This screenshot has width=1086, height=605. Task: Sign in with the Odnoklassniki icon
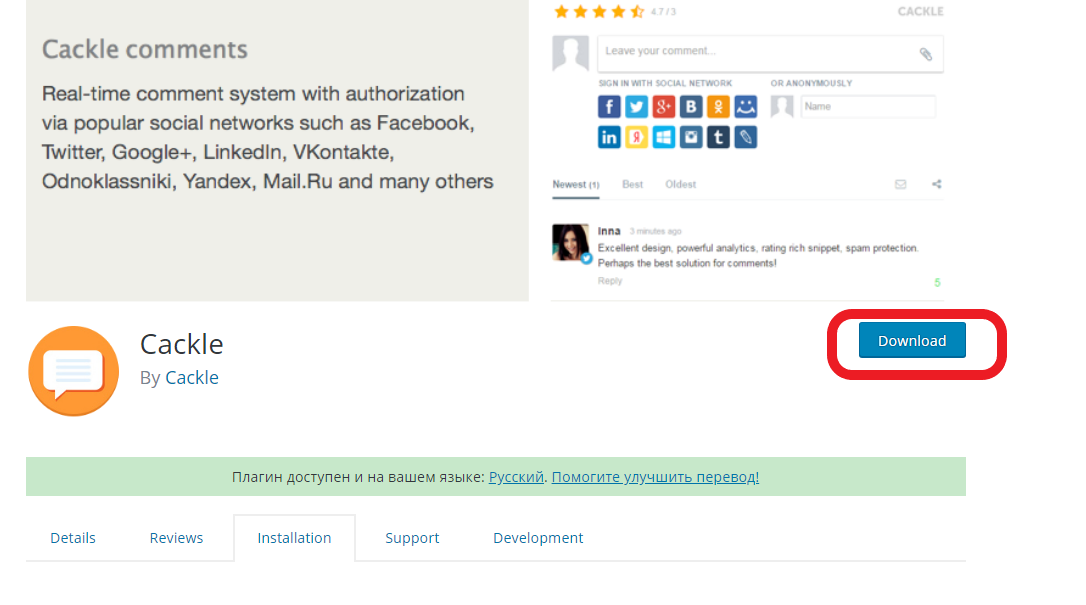click(718, 107)
